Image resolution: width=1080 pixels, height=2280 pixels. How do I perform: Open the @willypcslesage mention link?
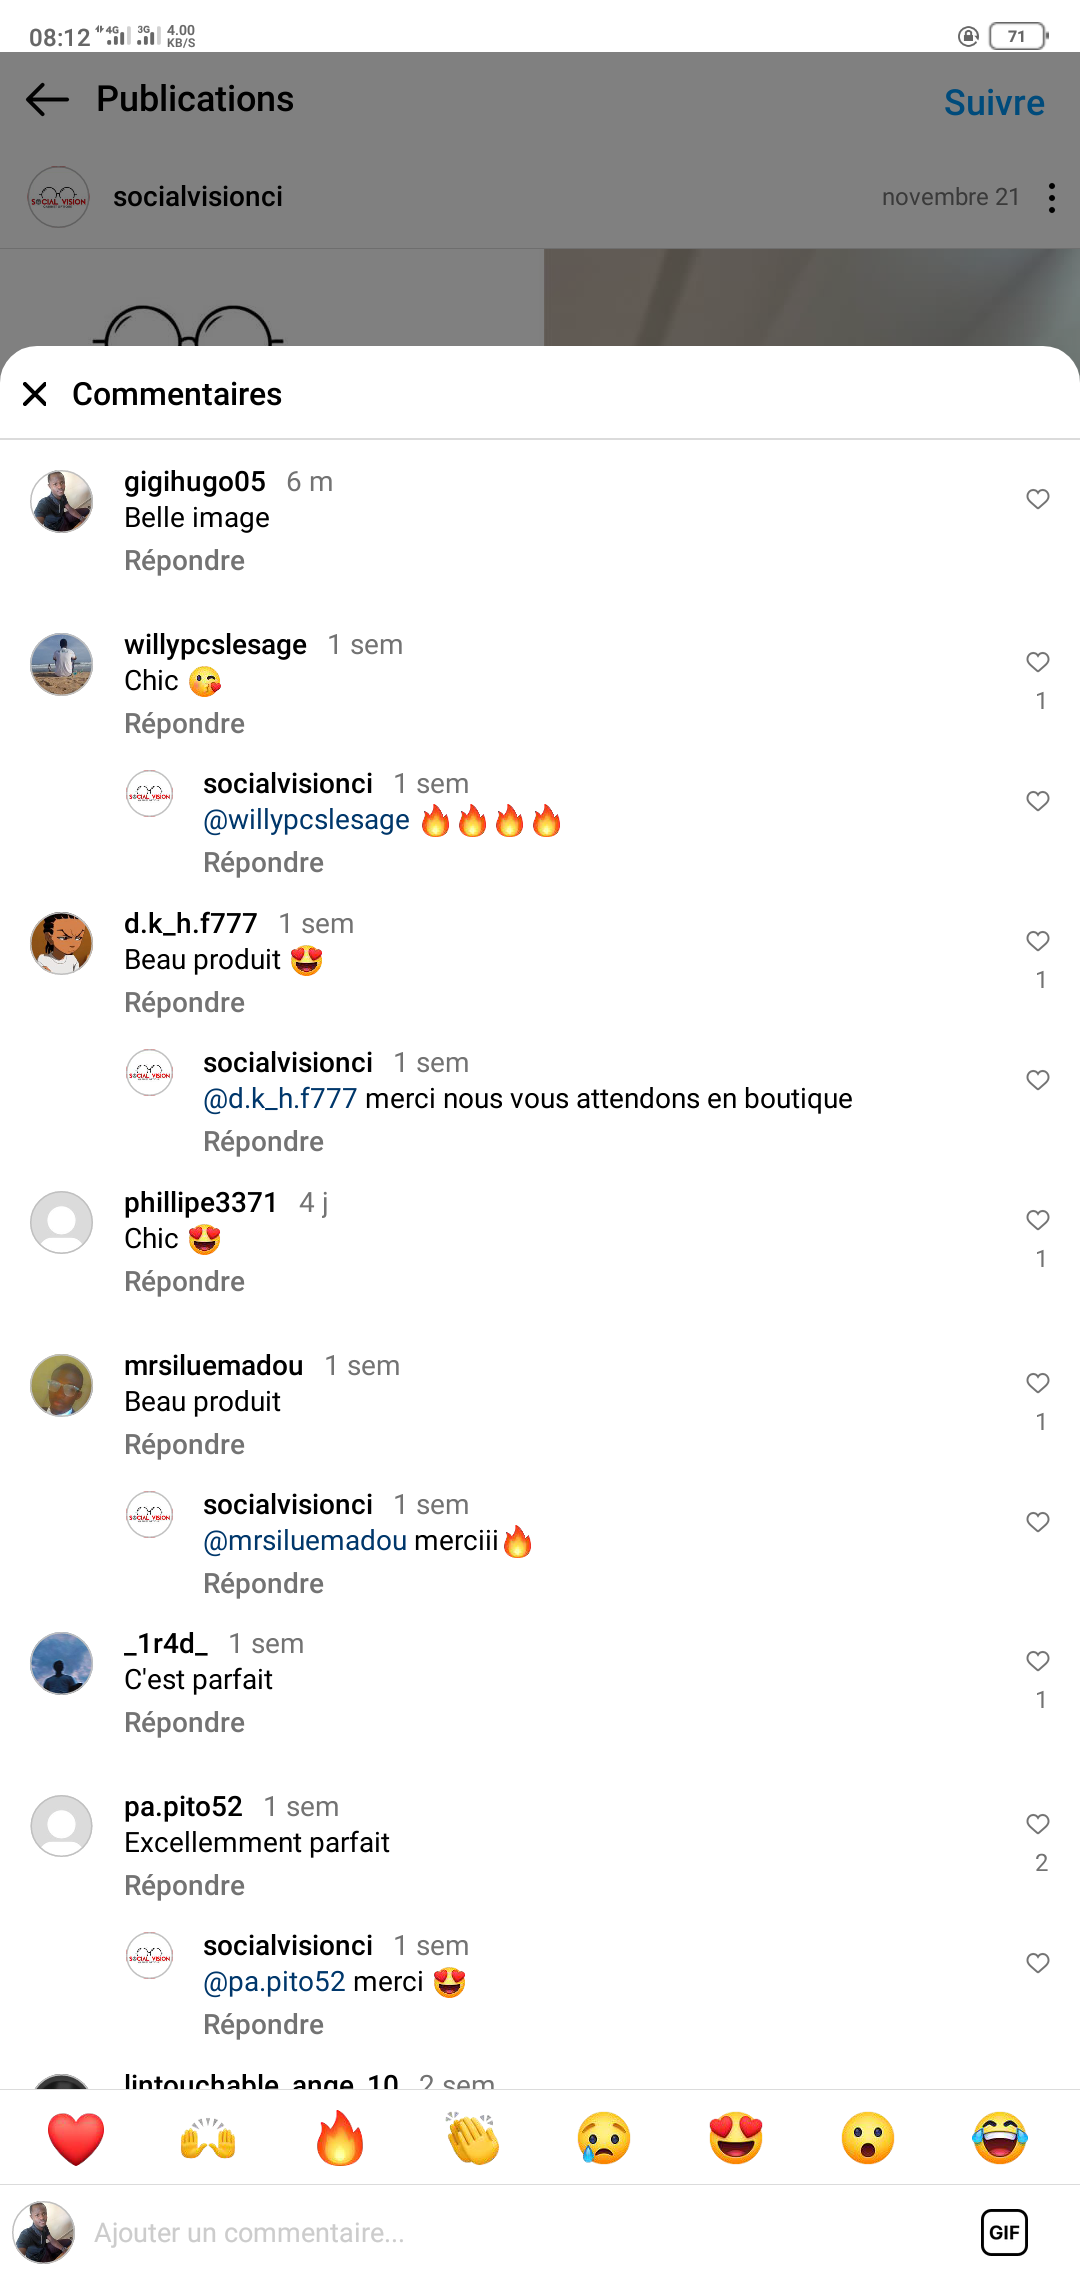306,820
